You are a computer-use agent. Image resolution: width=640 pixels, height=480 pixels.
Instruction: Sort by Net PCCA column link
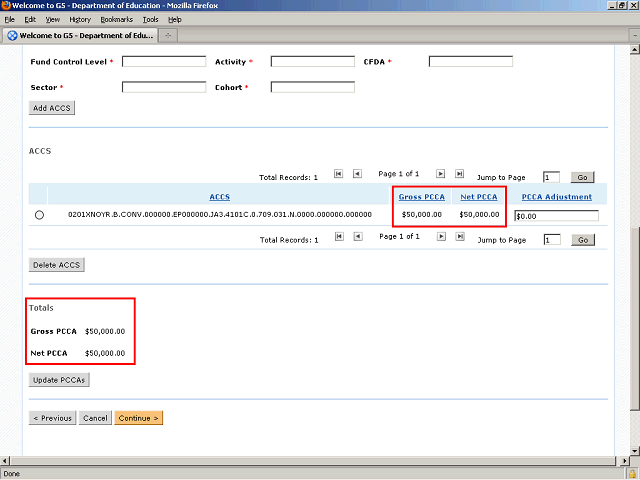(479, 197)
